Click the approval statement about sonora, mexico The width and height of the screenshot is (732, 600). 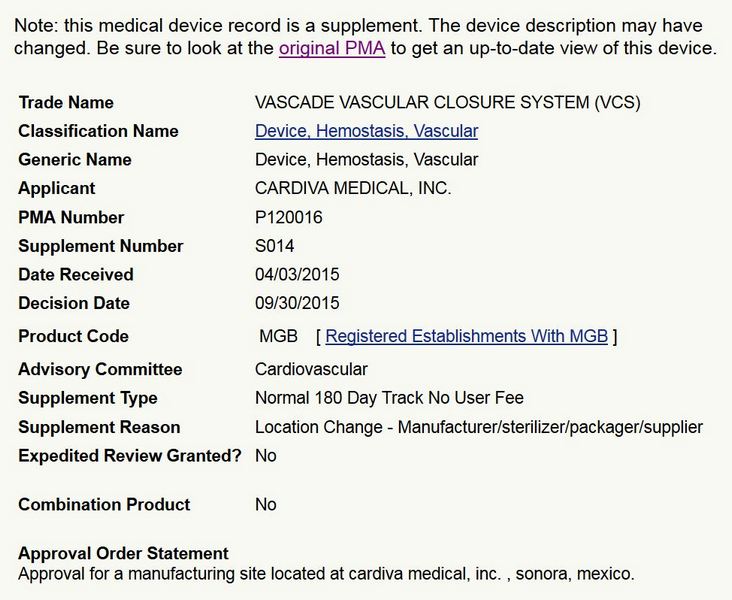(x=326, y=574)
